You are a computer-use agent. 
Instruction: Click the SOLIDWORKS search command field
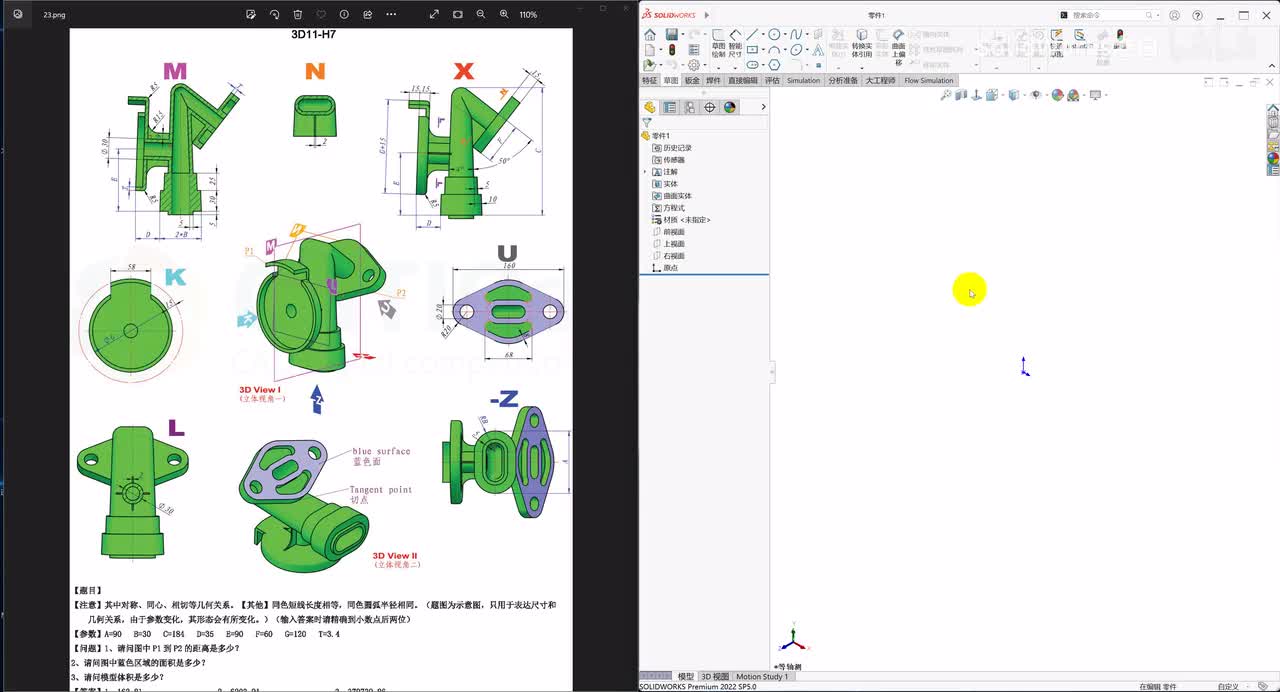[x=1108, y=15]
